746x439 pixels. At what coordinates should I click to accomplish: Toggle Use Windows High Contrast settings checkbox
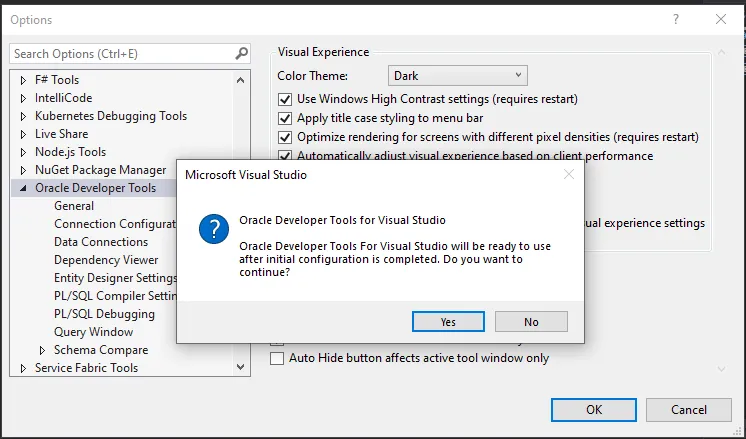(x=285, y=99)
